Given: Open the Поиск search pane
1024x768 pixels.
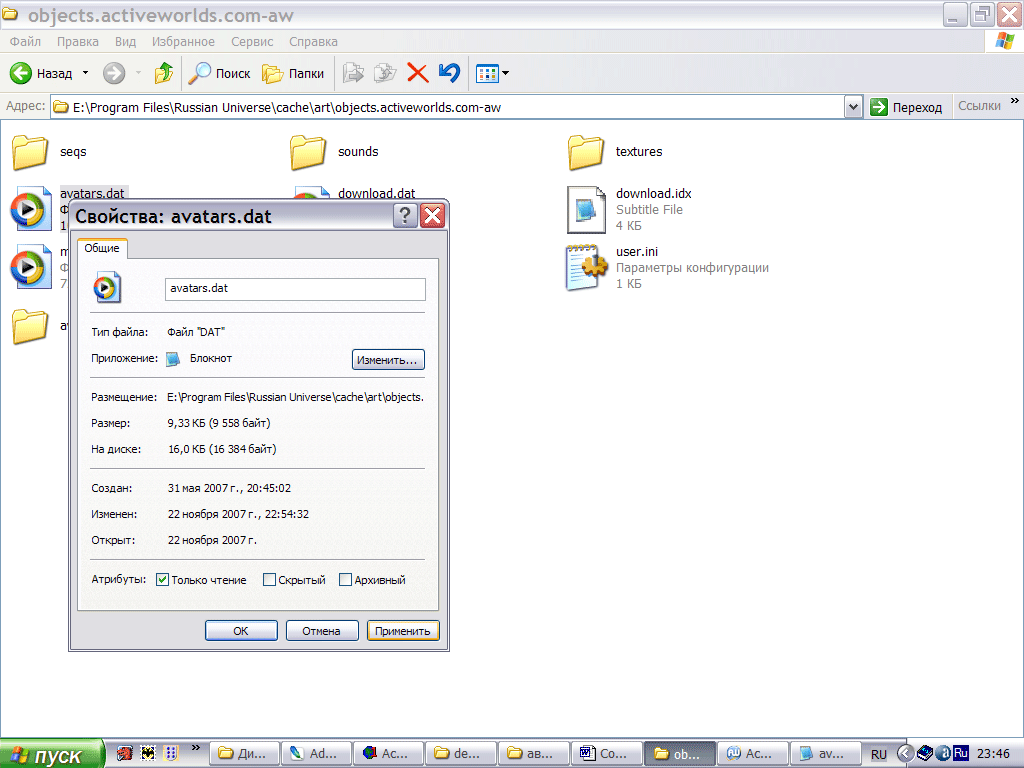Looking at the screenshot, I should coord(219,73).
